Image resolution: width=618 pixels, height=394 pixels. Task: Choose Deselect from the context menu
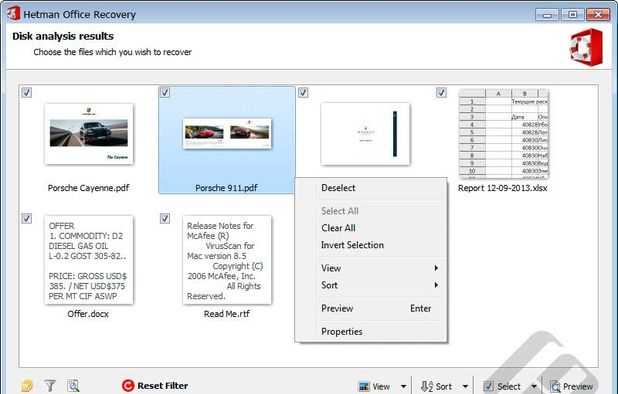(371, 188)
